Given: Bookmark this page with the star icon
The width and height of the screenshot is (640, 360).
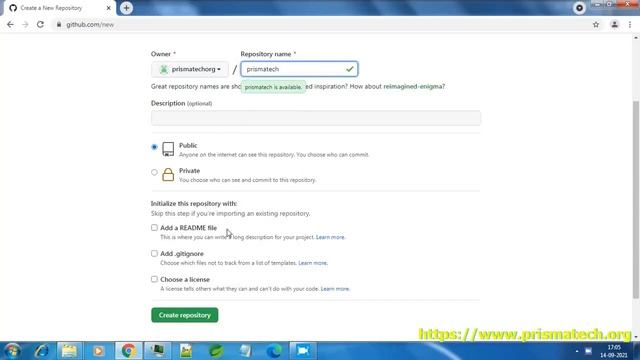Looking at the screenshot, I should point(596,24).
